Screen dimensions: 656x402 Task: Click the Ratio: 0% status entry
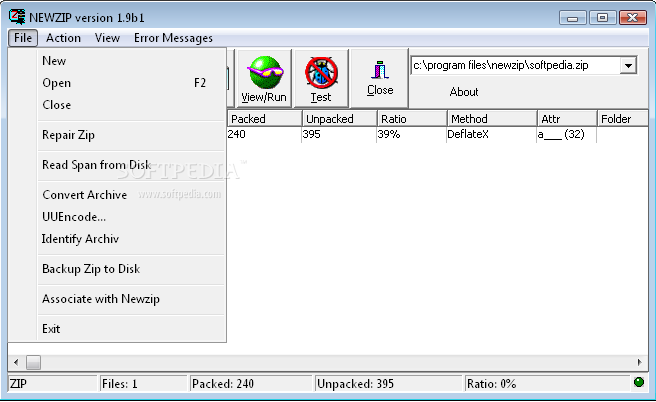[x=547, y=384]
